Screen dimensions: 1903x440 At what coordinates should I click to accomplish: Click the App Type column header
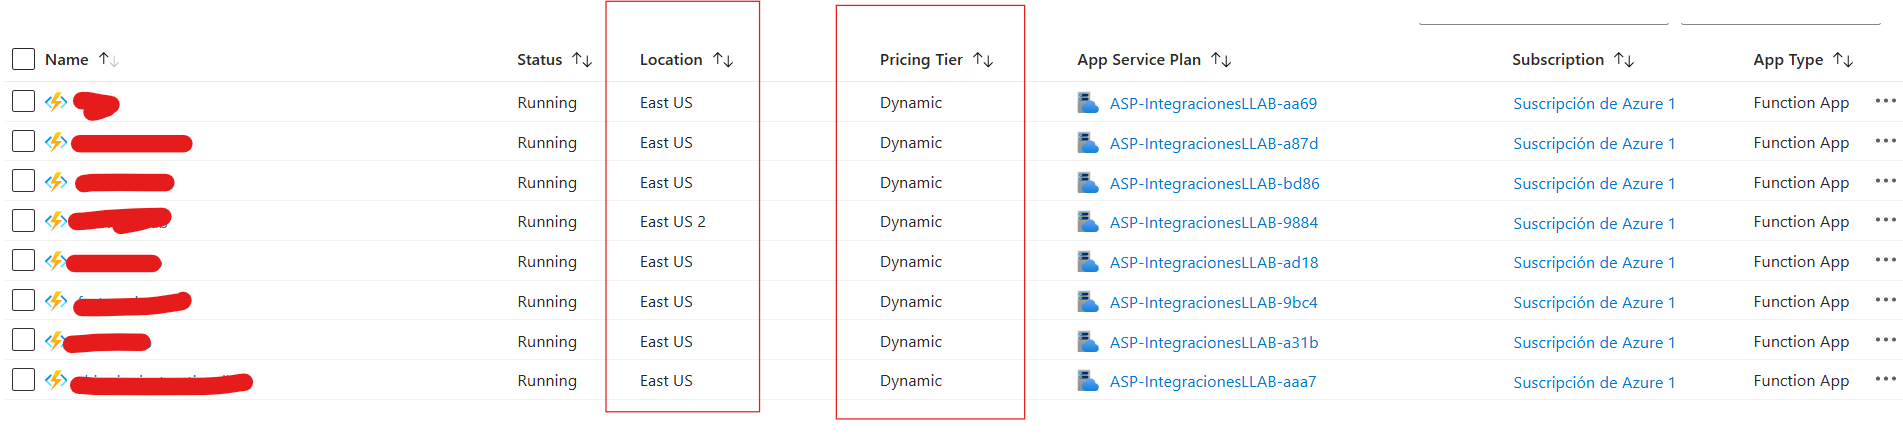click(x=1788, y=60)
